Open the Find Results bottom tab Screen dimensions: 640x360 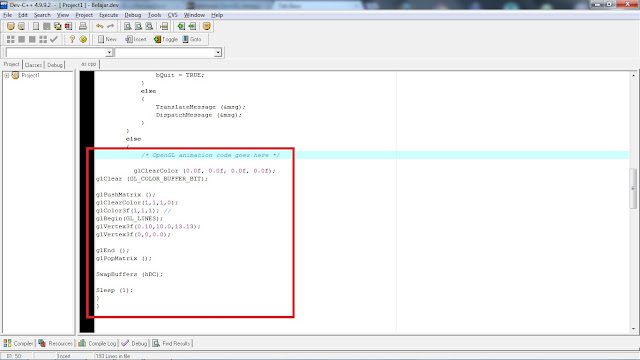[x=171, y=344]
